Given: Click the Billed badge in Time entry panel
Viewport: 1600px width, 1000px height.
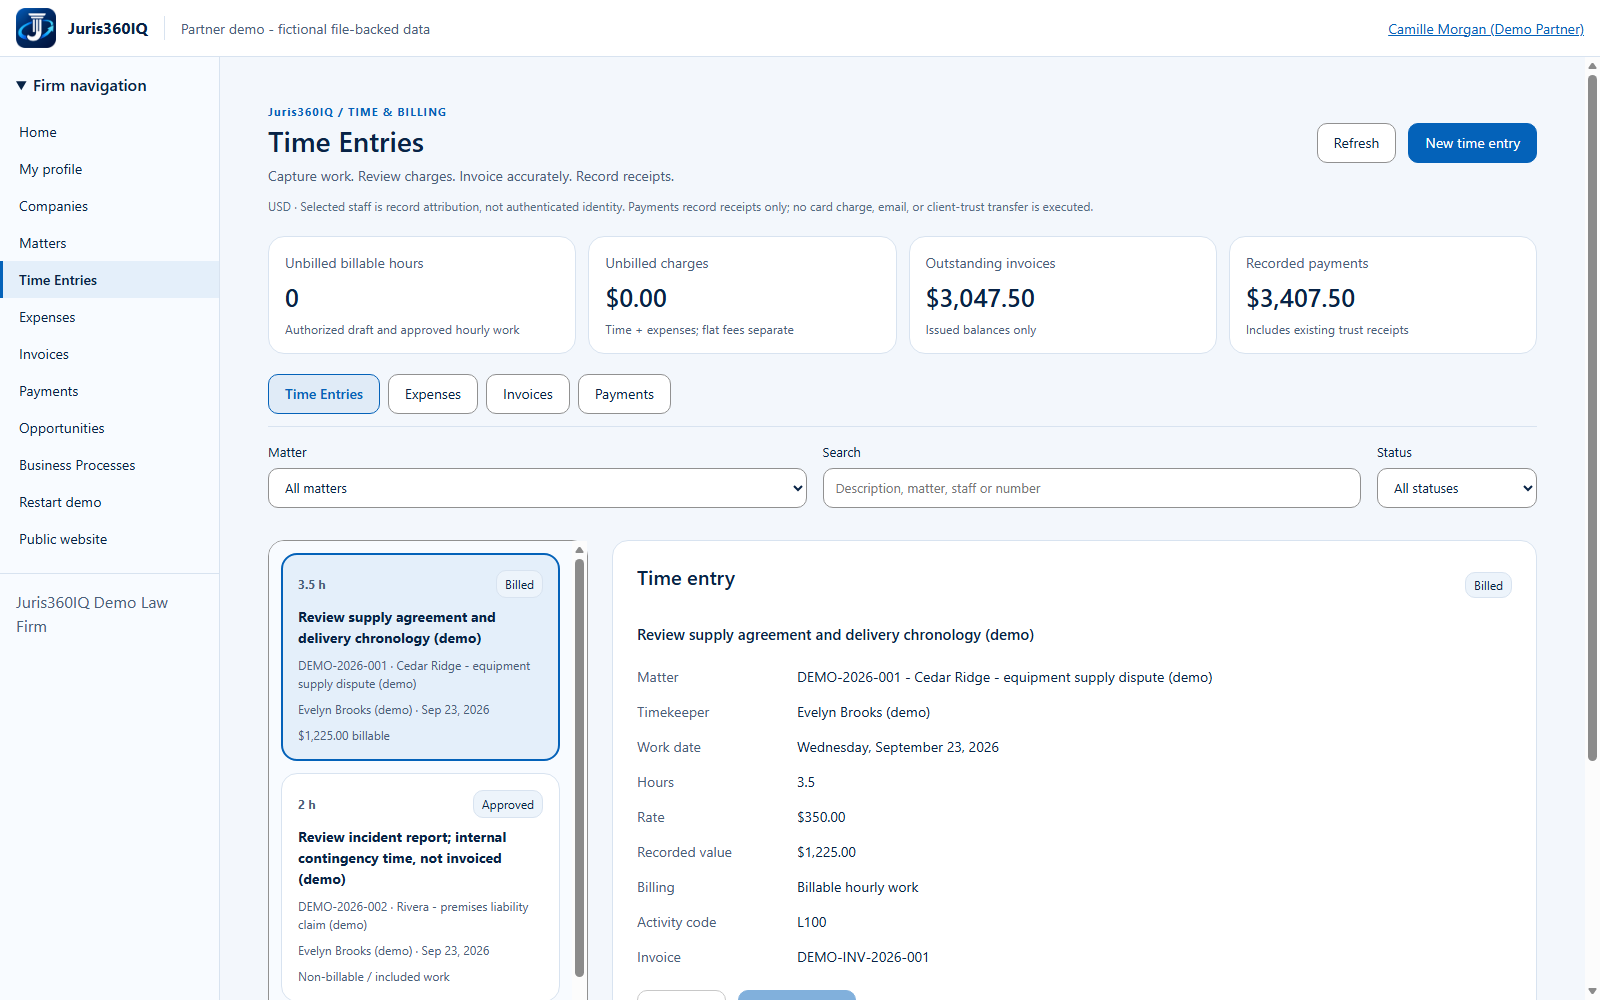Looking at the screenshot, I should [1488, 586].
